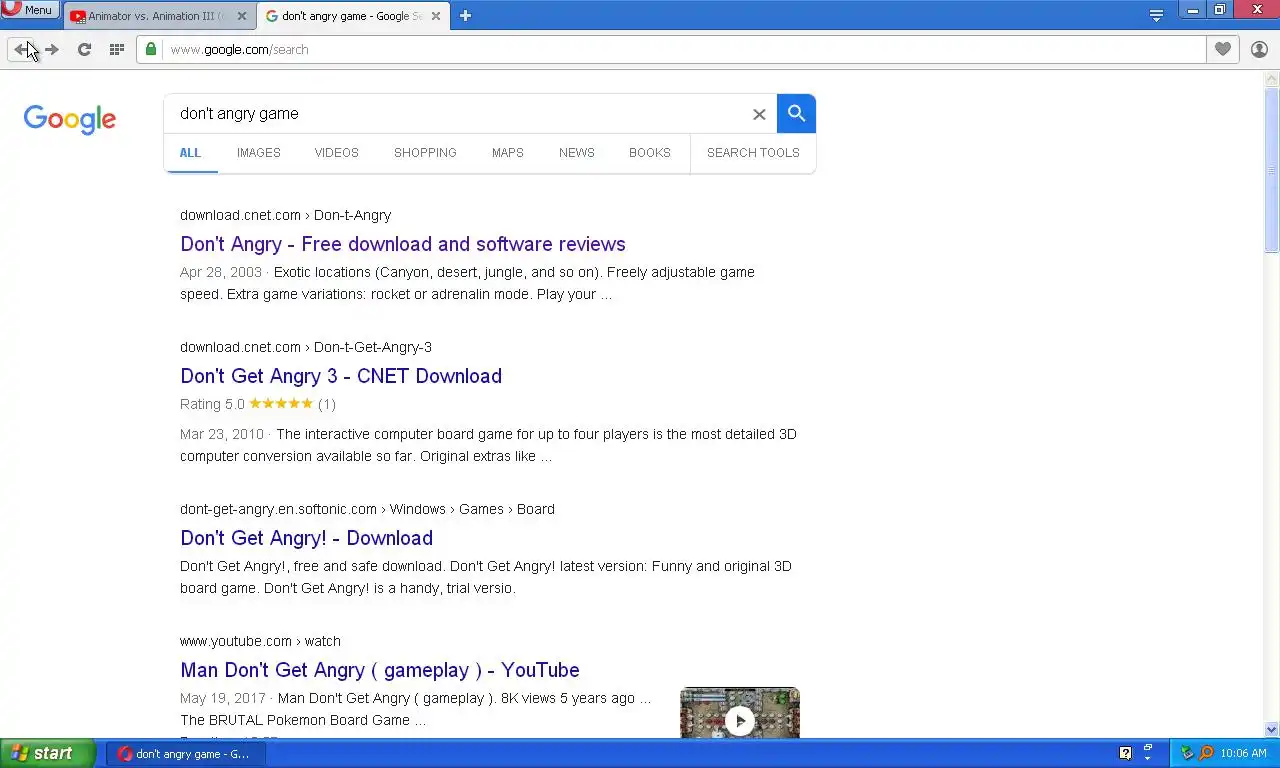
Task: Open the Opera Menu button
Action: [x=29, y=9]
